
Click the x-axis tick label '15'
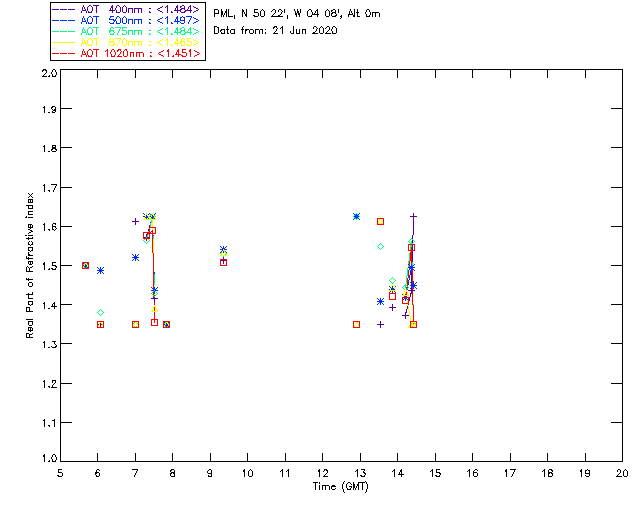point(435,473)
